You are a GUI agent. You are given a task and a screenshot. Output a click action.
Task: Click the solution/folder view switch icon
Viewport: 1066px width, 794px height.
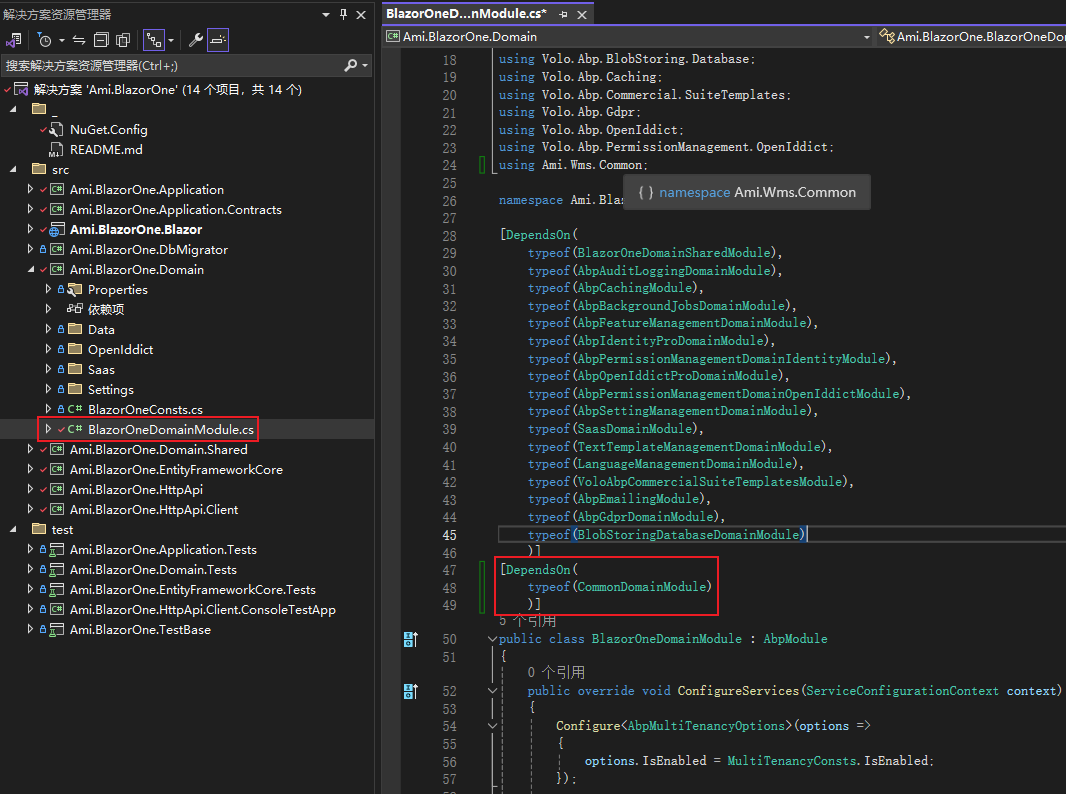click(x=14, y=40)
